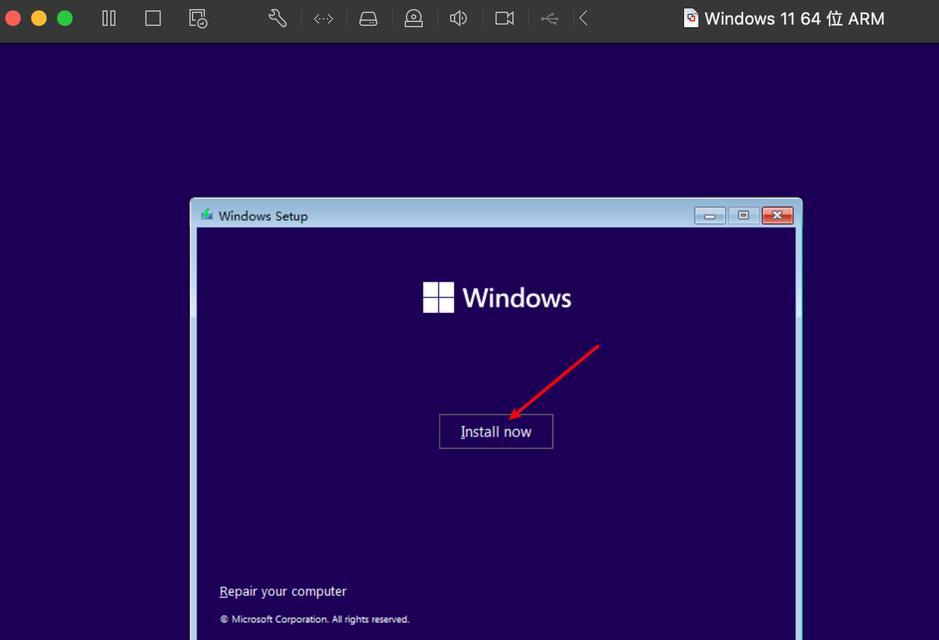
Task: Click the Windows Setup title text
Action: pos(263,216)
